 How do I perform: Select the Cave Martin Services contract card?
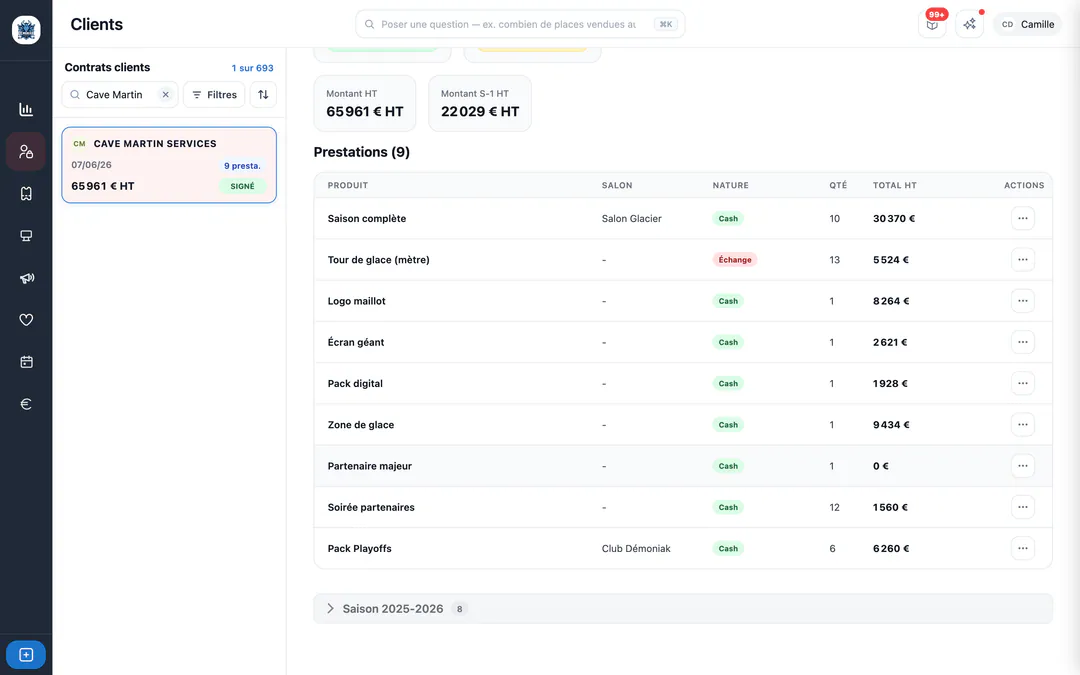point(169,165)
